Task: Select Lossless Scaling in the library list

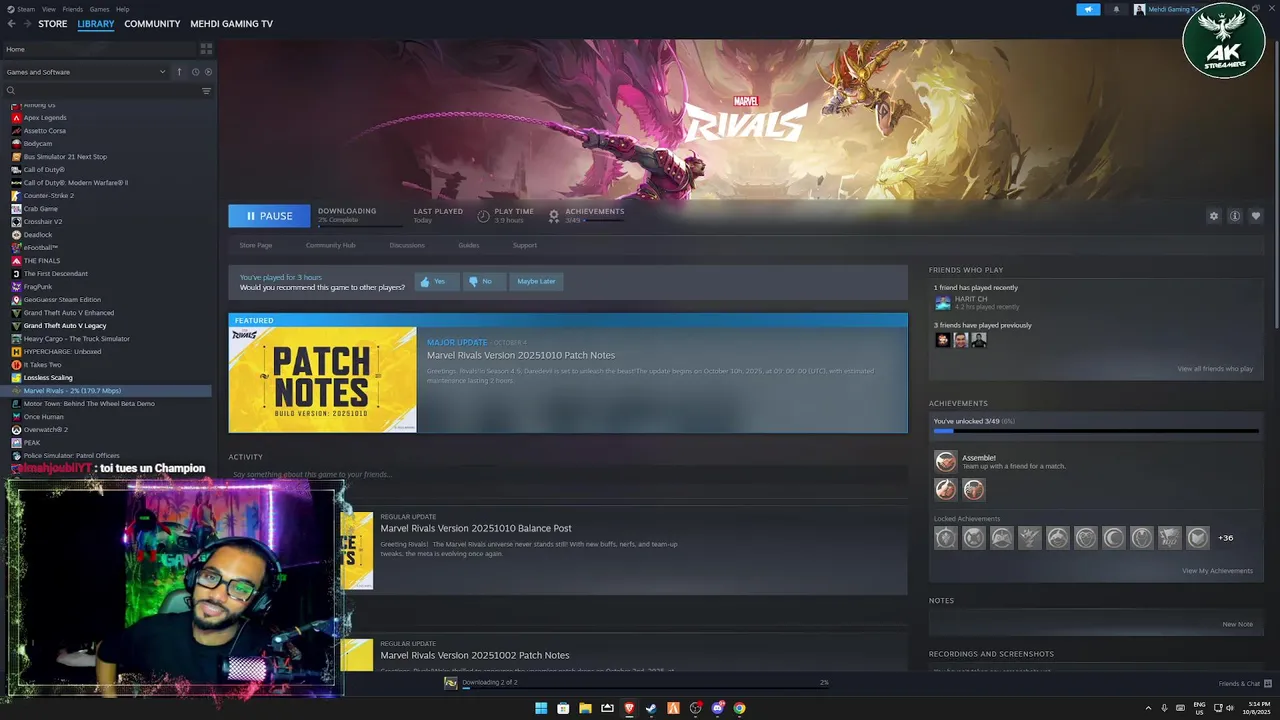Action: pyautogui.click(x=47, y=378)
